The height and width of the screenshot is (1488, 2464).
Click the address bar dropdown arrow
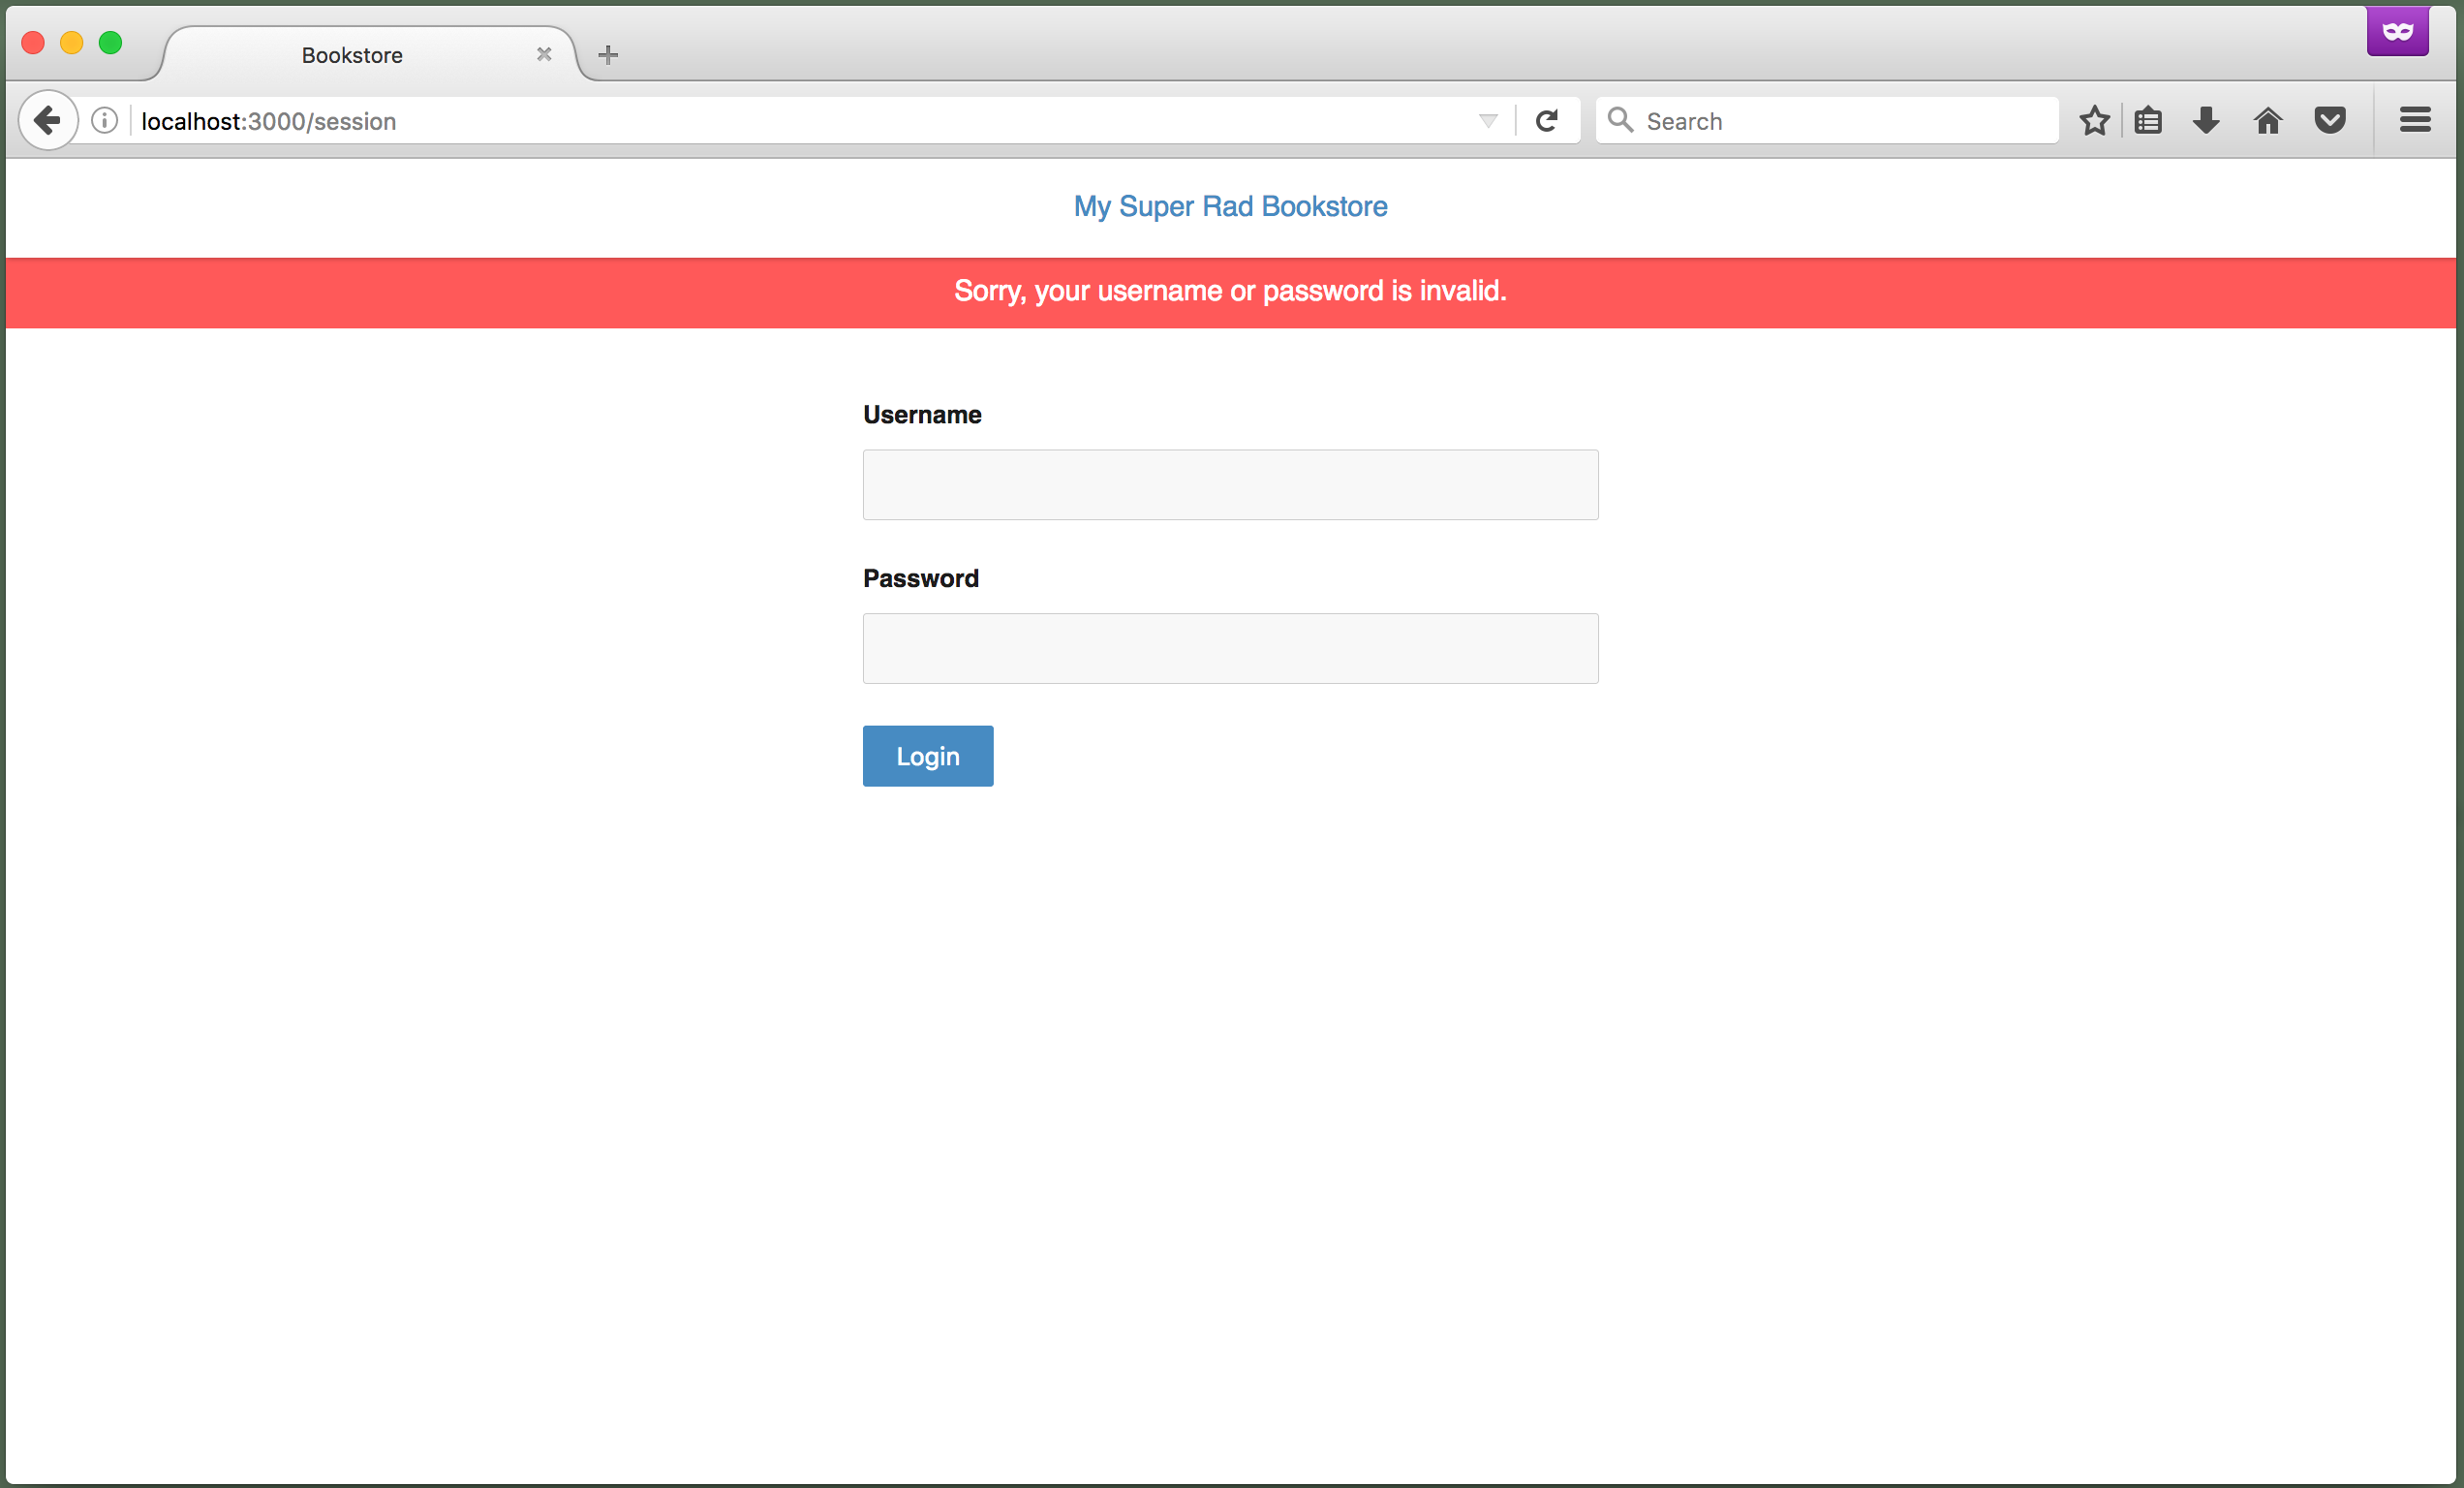1489,120
